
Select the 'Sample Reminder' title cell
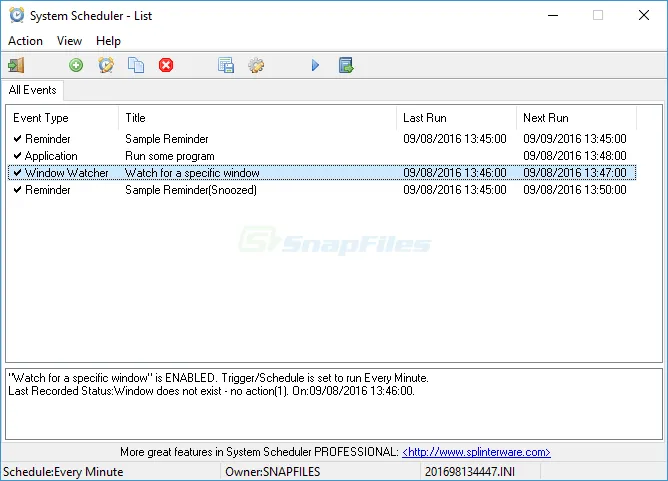[167, 139]
